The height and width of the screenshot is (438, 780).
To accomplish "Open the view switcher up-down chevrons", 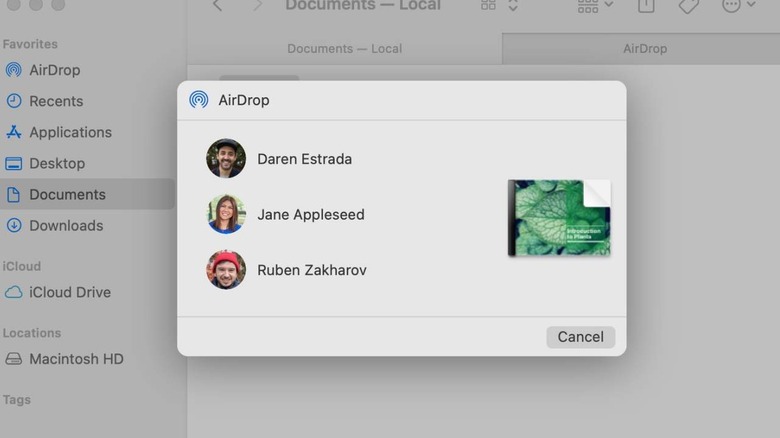I will (513, 5).
